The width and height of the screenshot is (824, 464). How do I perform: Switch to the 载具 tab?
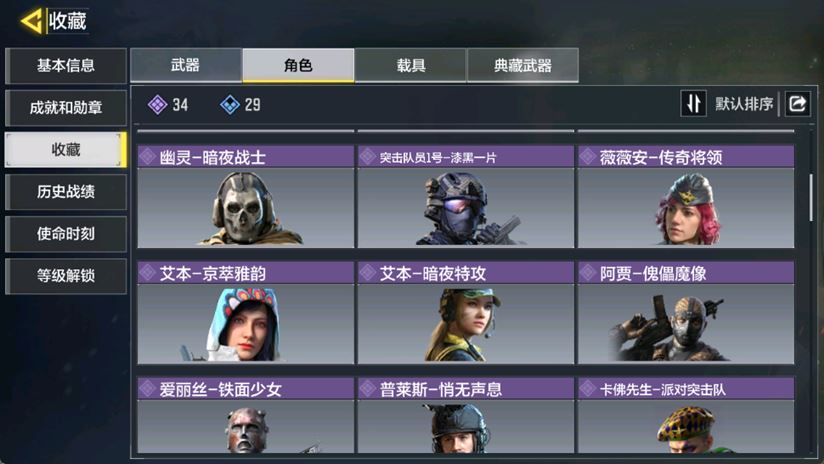click(x=410, y=65)
